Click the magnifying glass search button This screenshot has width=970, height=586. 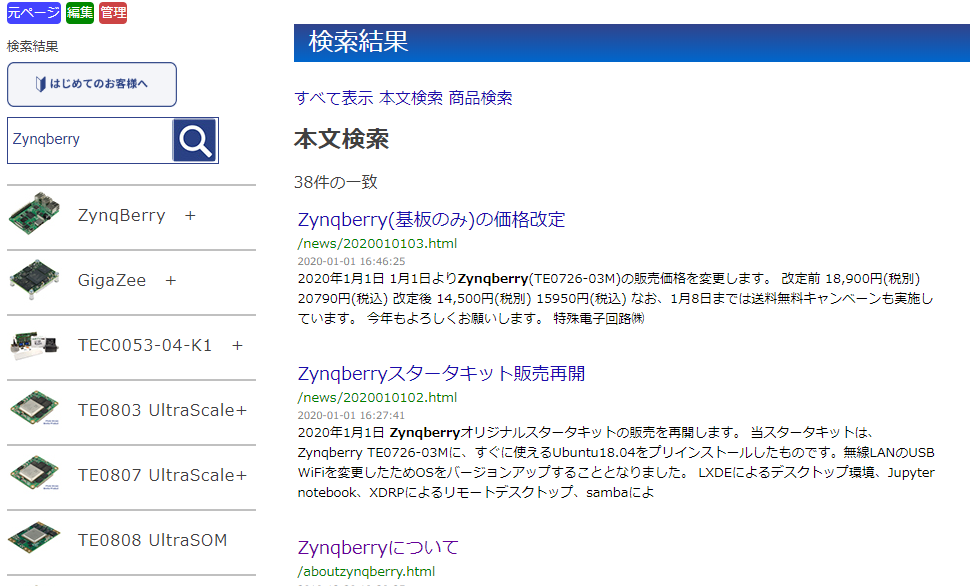194,140
